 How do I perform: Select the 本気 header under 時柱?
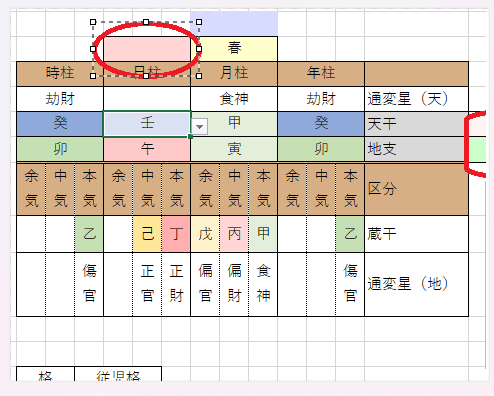pos(89,189)
